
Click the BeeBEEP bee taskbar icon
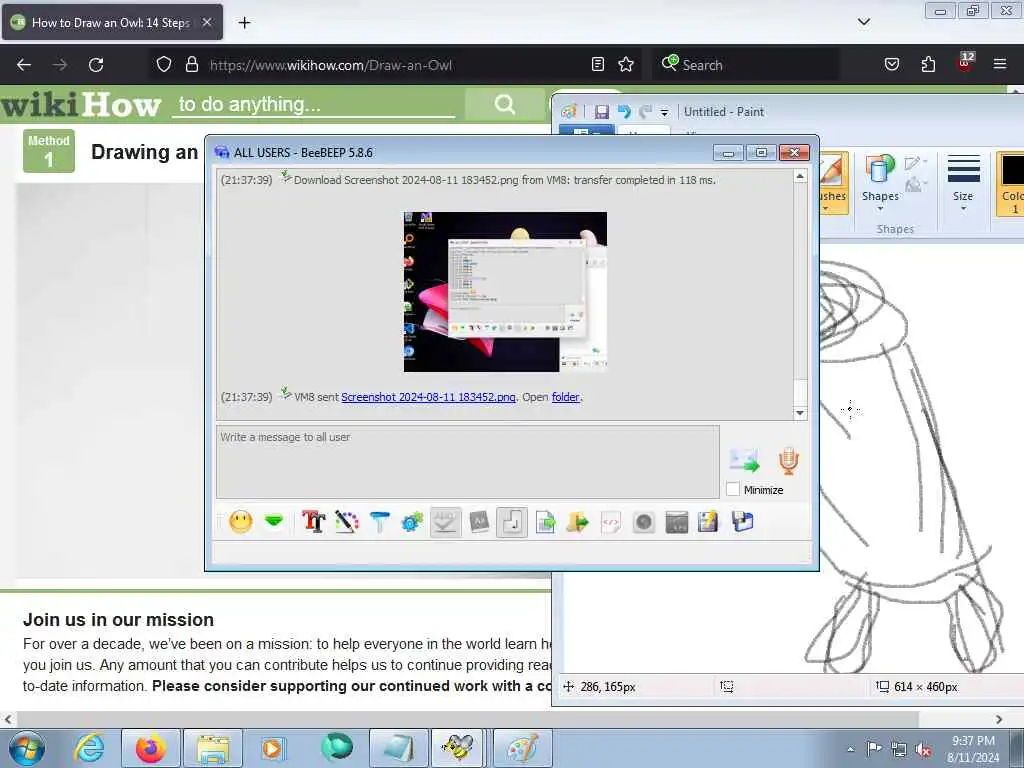(x=457, y=748)
